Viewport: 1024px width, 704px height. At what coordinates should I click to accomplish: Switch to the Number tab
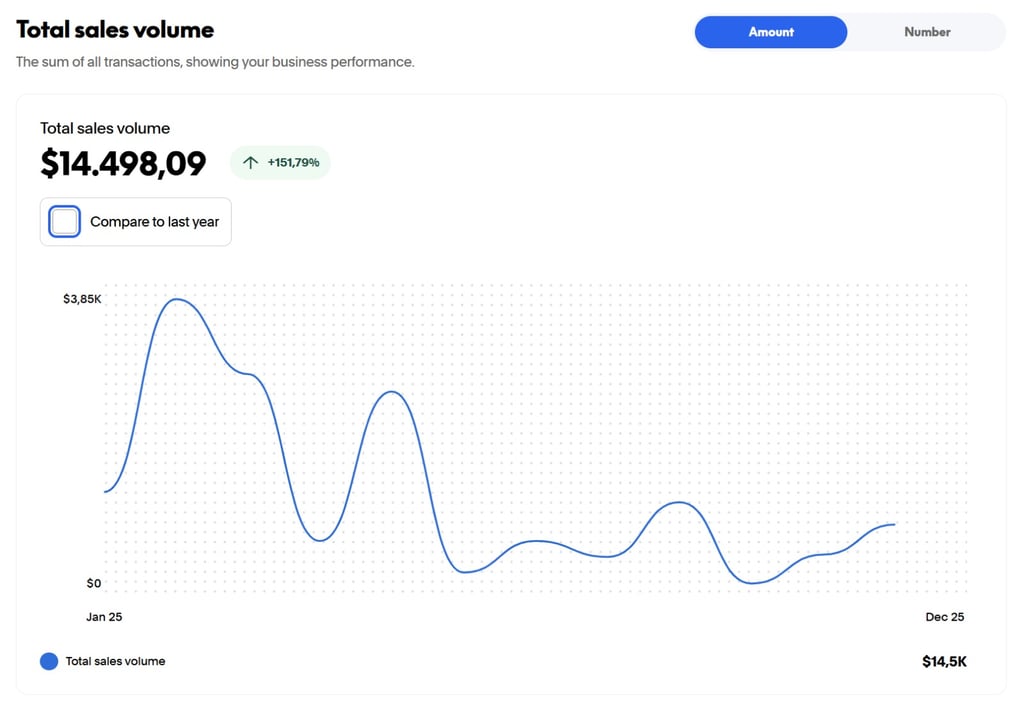[926, 32]
